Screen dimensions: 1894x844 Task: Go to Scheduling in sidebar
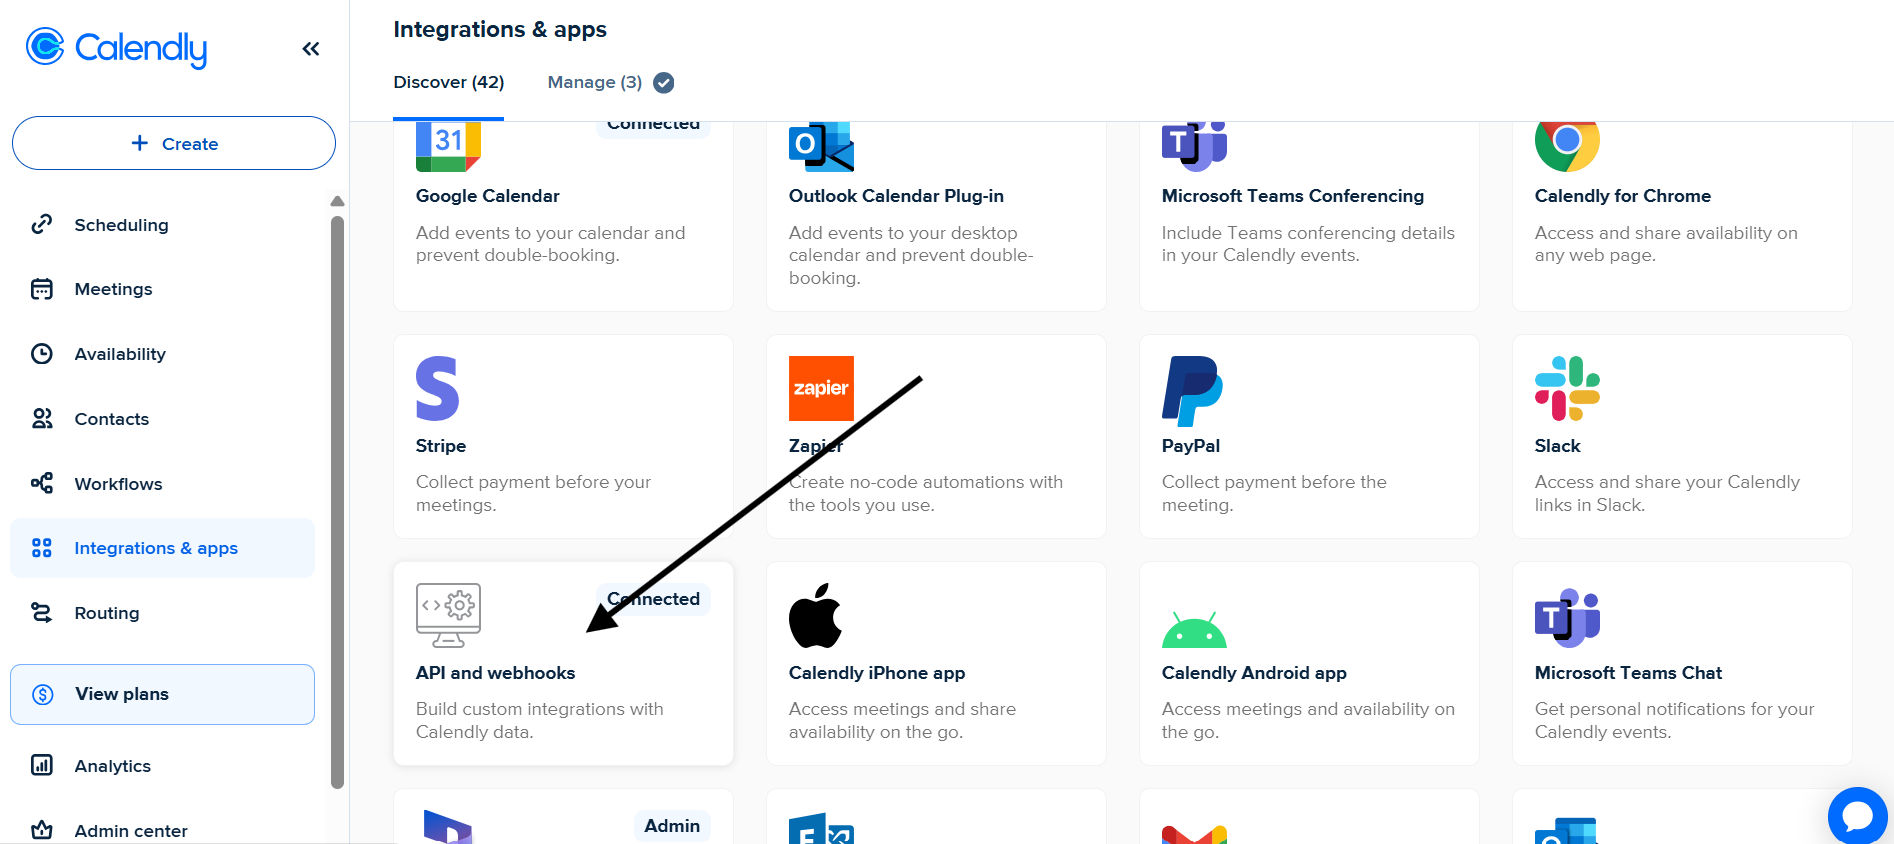(x=121, y=225)
